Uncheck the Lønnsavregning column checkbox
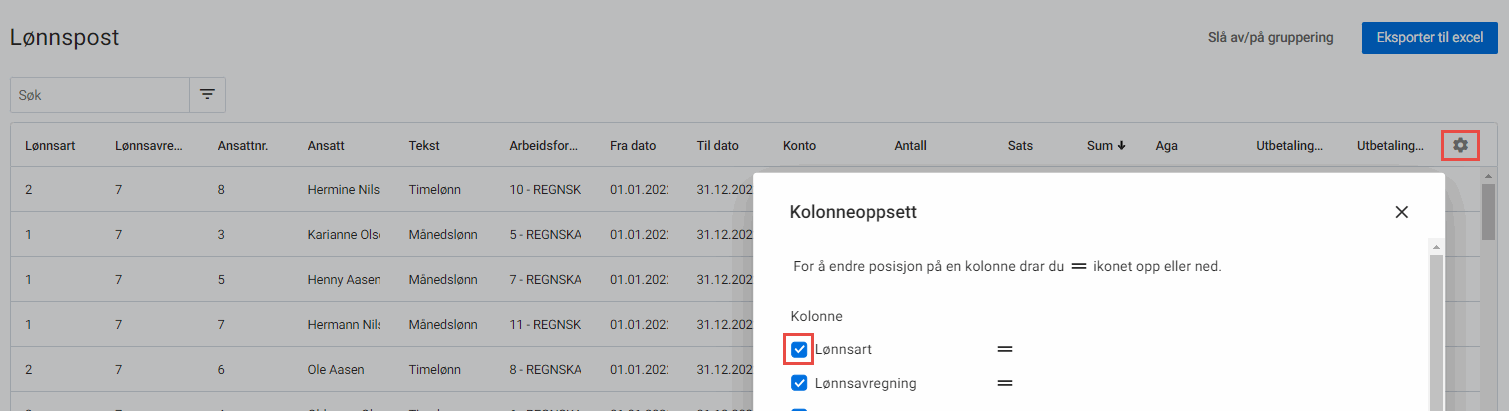The height and width of the screenshot is (411, 1509). (x=799, y=383)
